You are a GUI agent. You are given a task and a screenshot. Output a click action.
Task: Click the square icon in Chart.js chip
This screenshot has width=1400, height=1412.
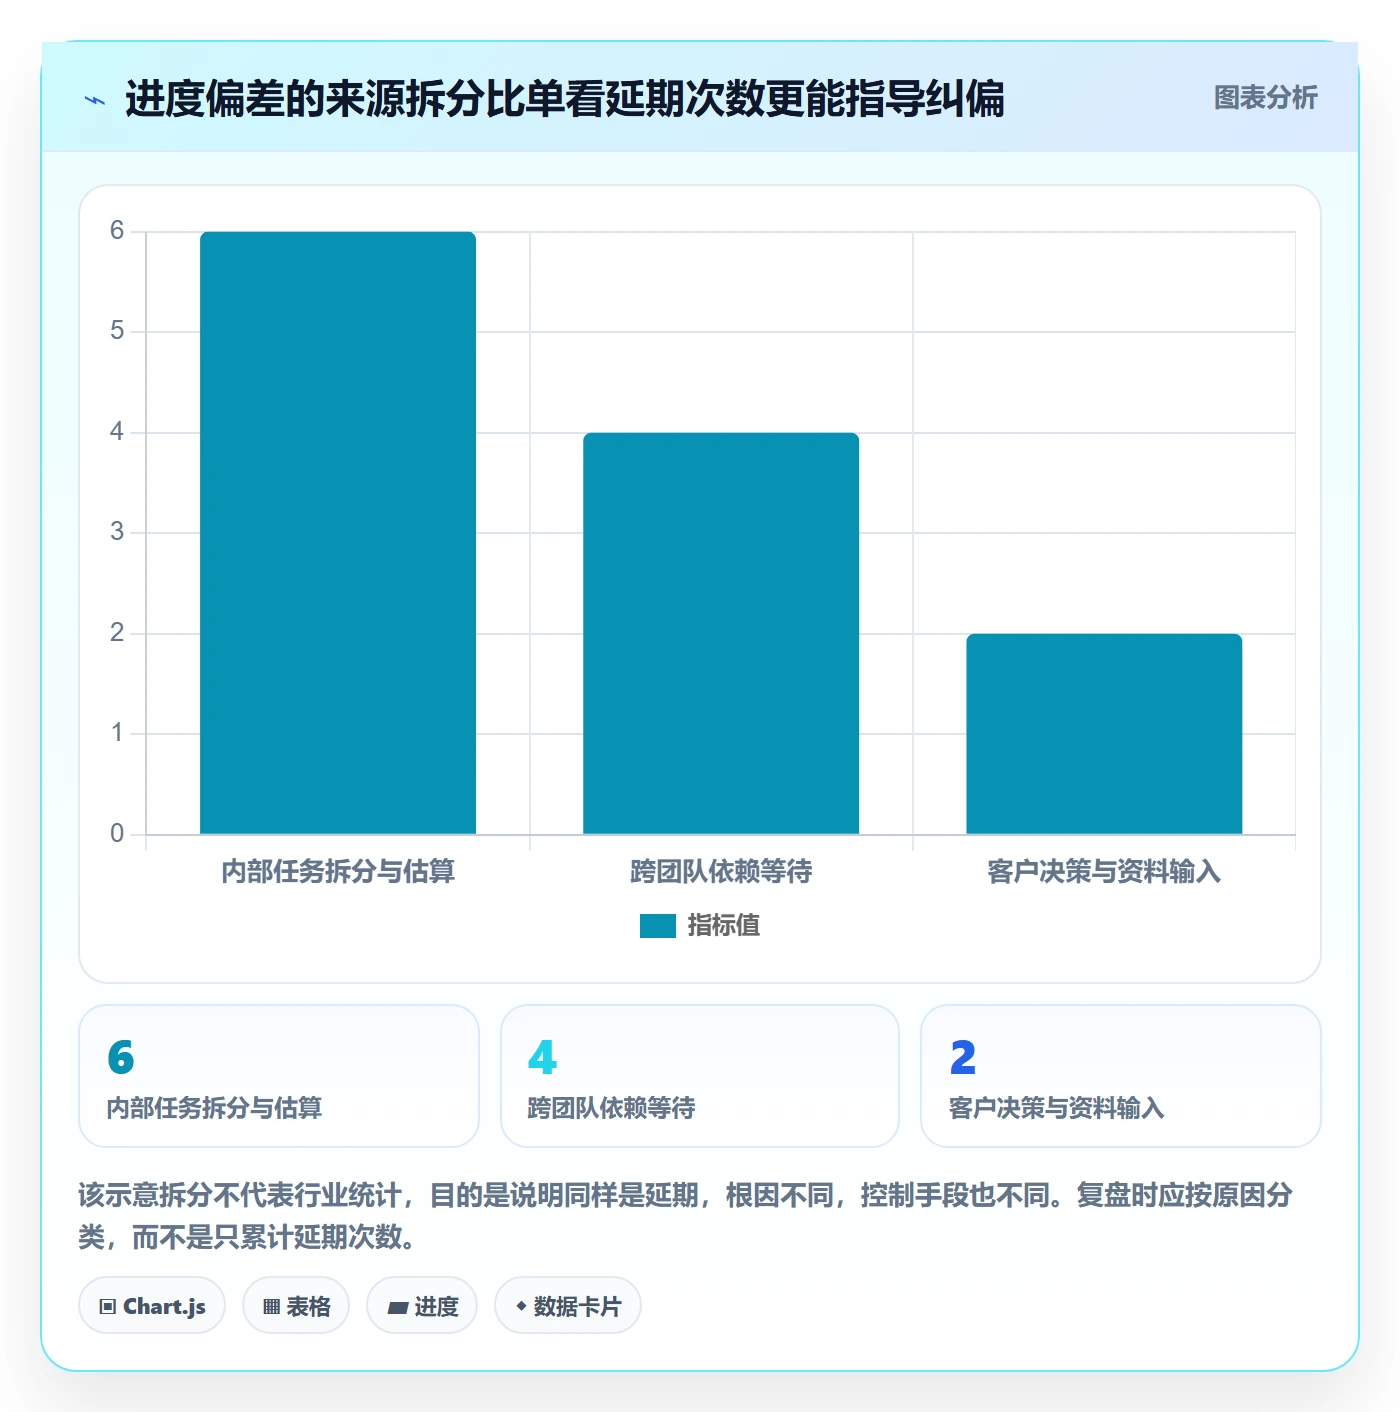[x=108, y=1307]
